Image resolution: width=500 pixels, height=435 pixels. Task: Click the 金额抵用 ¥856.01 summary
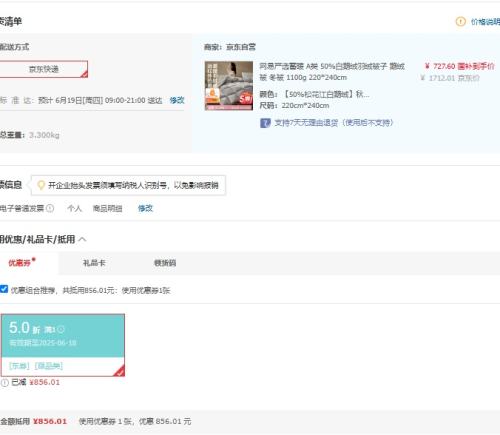click(x=33, y=421)
